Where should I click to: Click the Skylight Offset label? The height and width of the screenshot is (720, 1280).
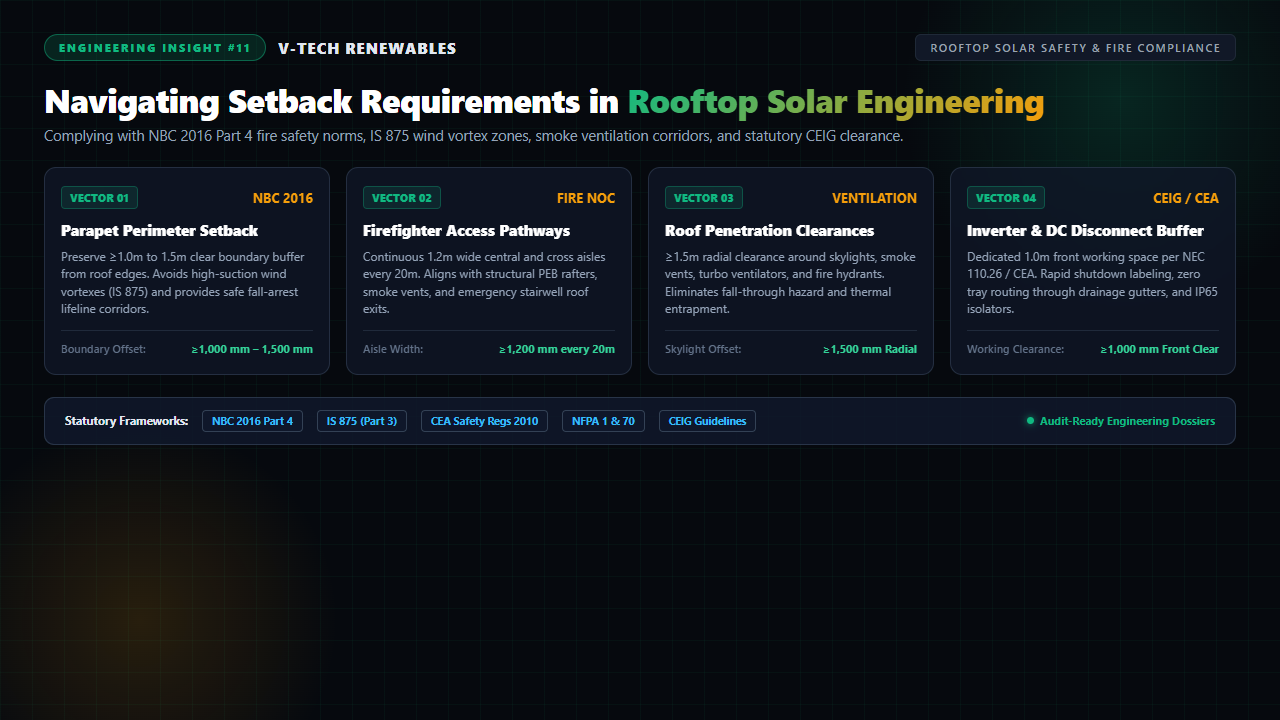[x=703, y=350]
